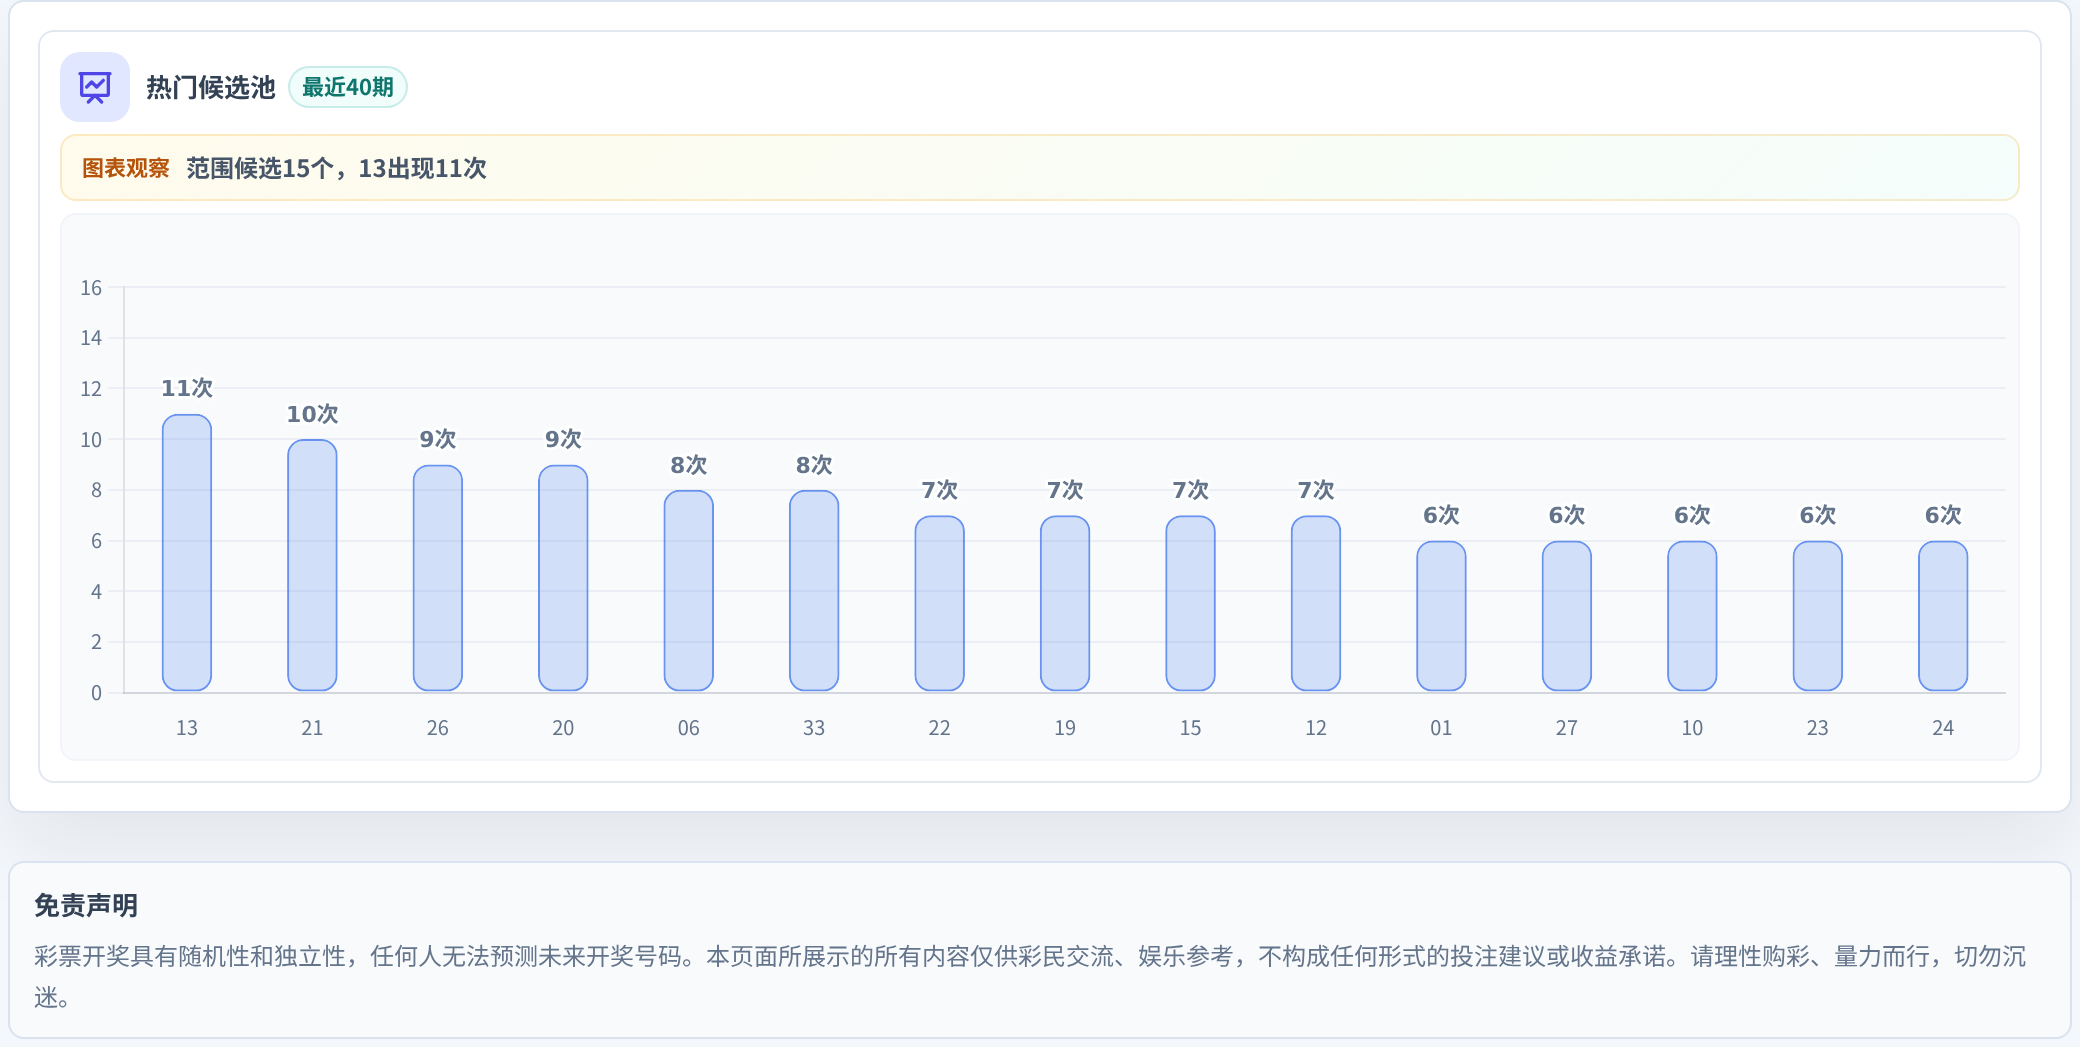2080x1047 pixels.
Task: Click the 8次 label above bar 06
Action: [689, 465]
